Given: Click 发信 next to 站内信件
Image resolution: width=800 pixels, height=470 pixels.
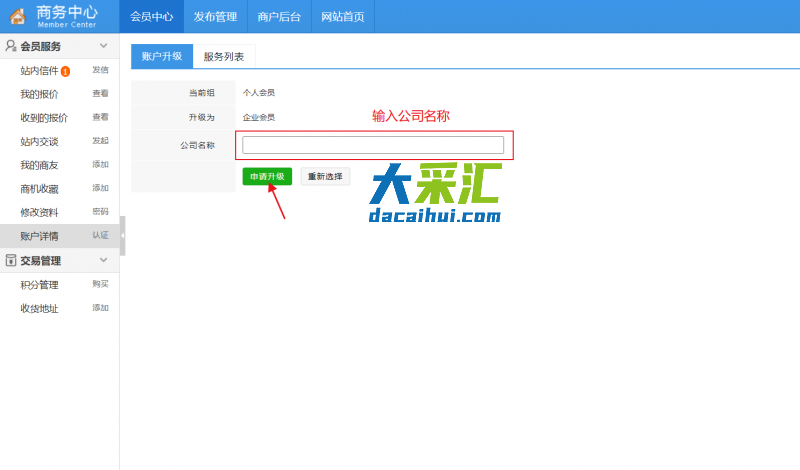Looking at the screenshot, I should [x=101, y=70].
